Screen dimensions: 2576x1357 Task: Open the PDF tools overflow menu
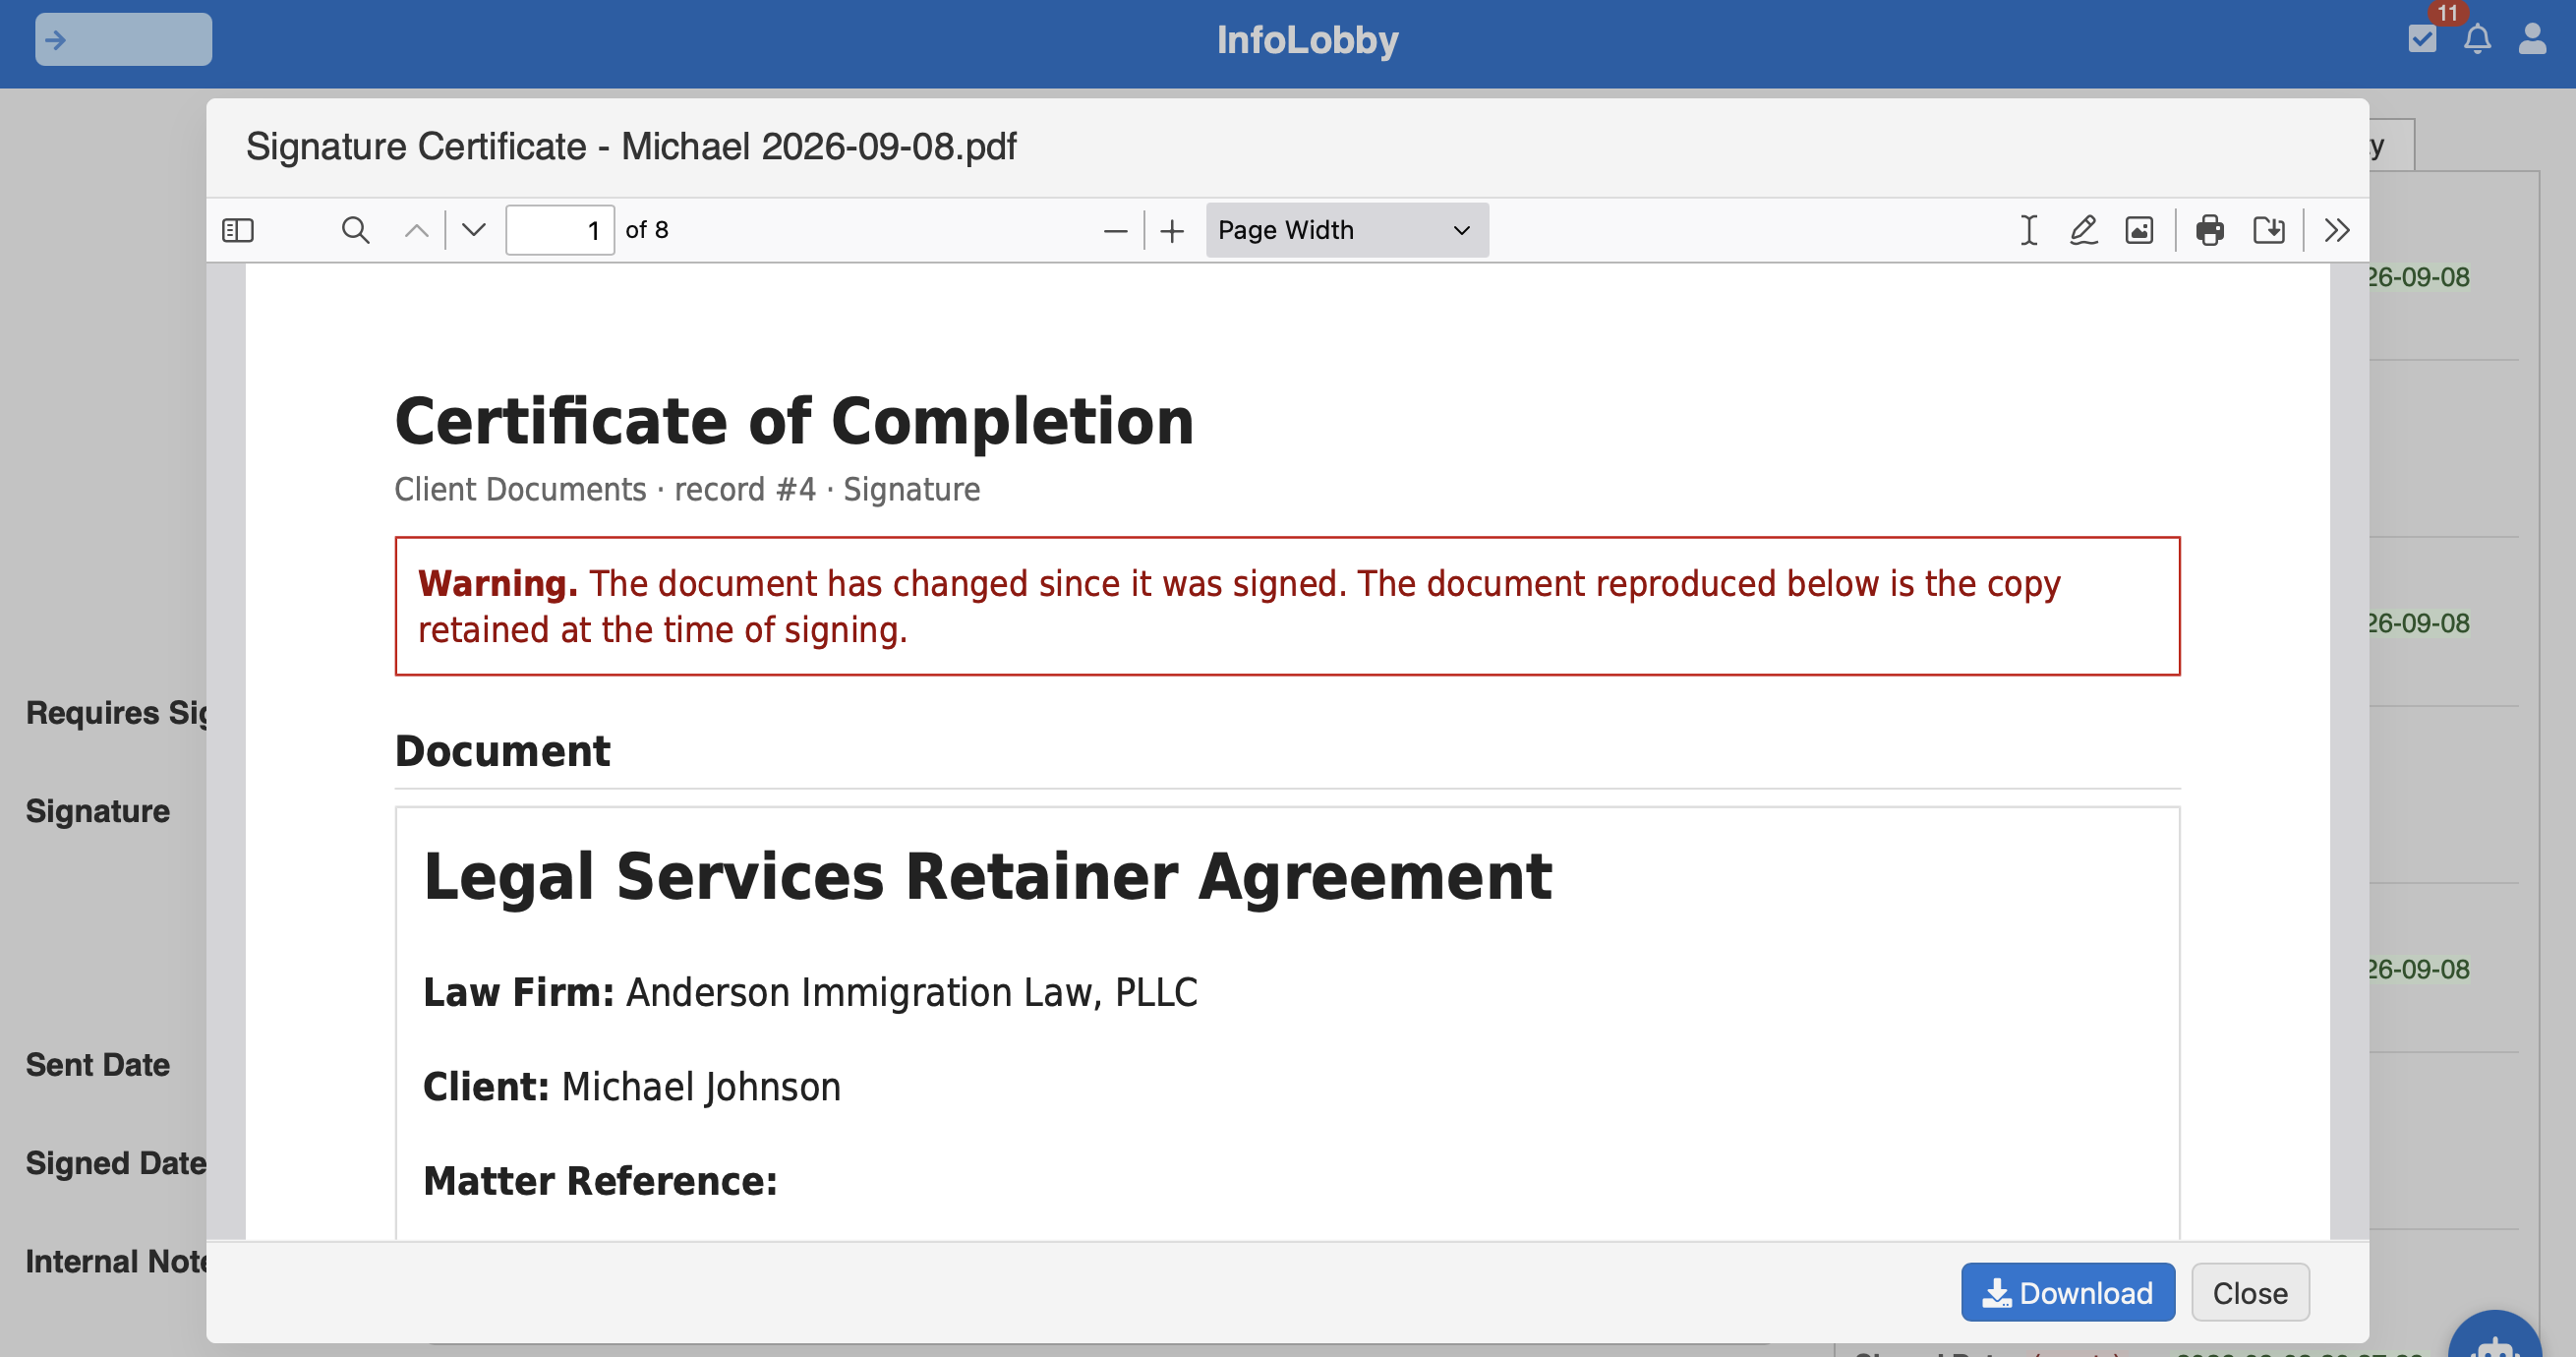click(x=2337, y=230)
